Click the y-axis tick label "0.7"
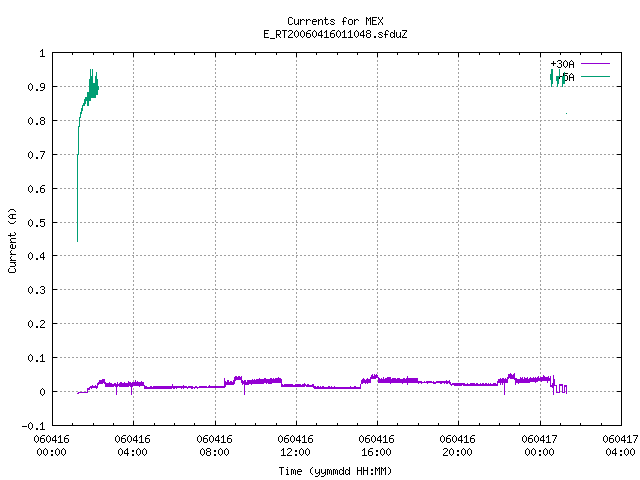The width and height of the screenshot is (640, 480). pyautogui.click(x=36, y=155)
